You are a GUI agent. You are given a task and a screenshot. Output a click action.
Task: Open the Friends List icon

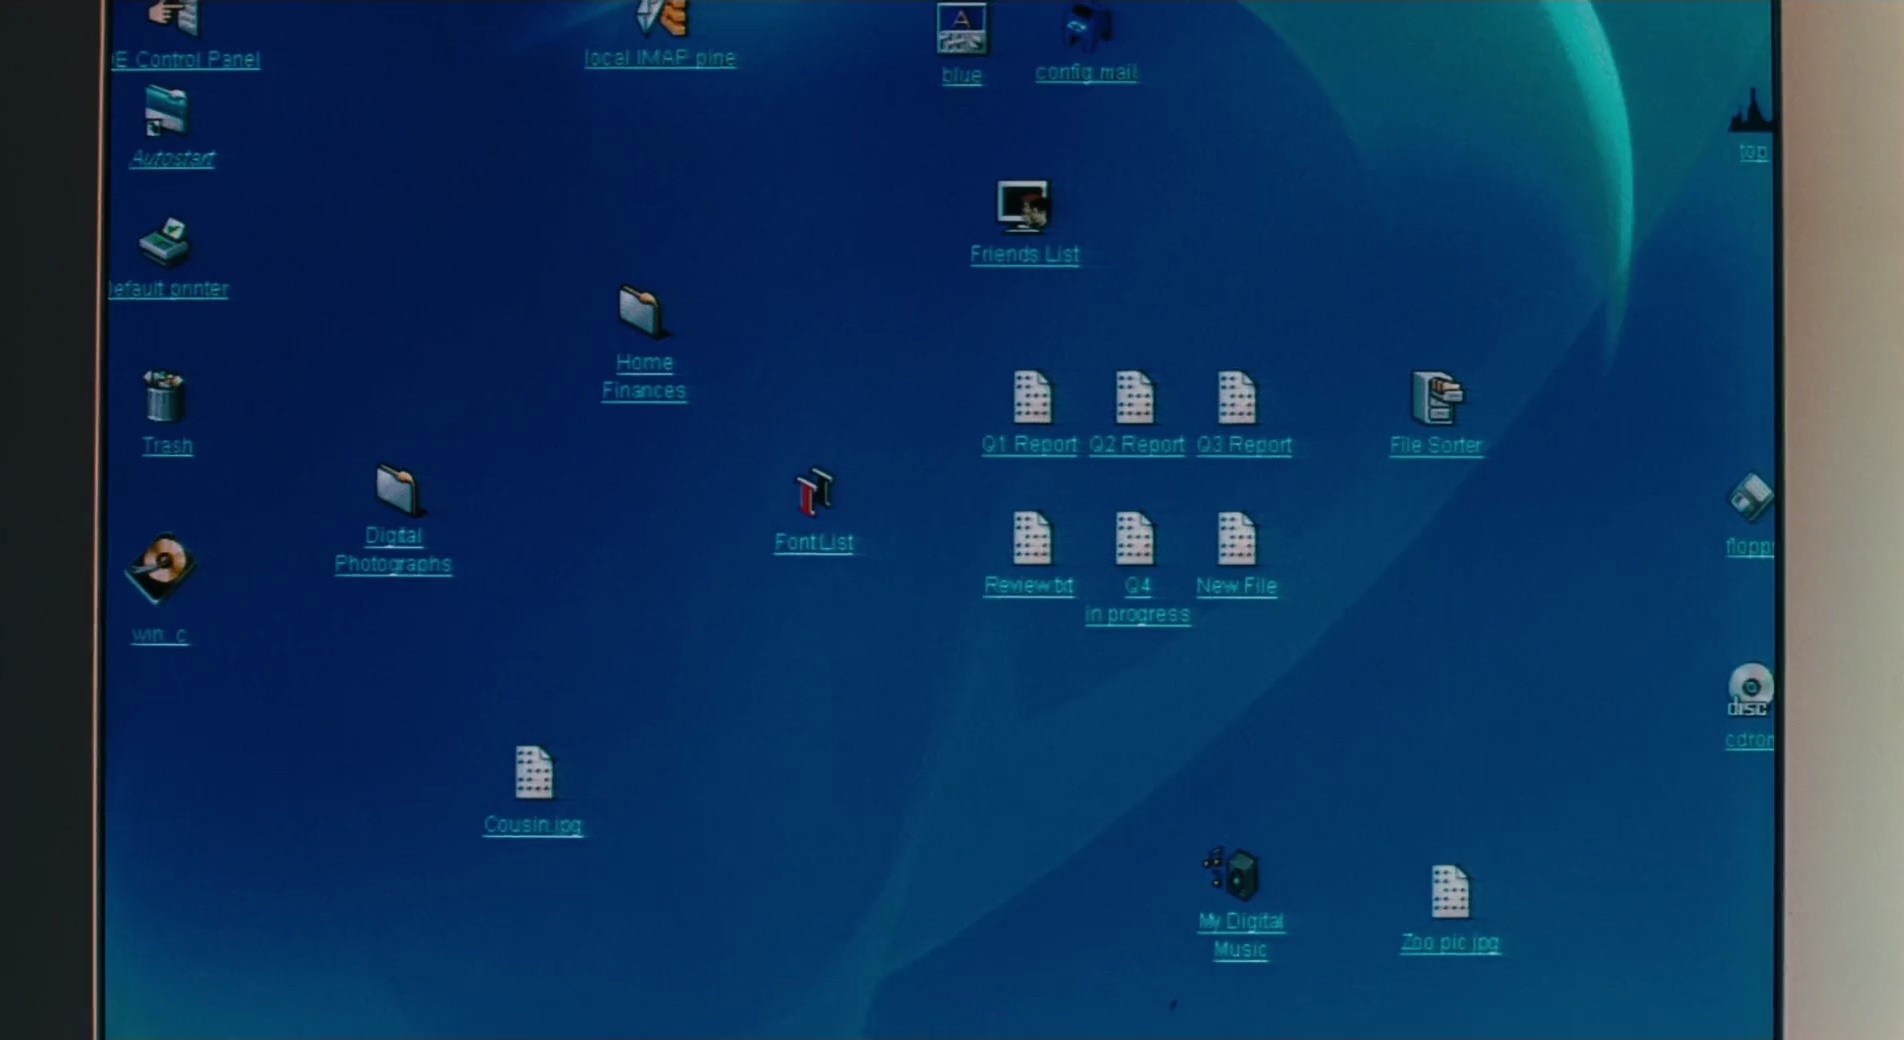pyautogui.click(x=1024, y=206)
